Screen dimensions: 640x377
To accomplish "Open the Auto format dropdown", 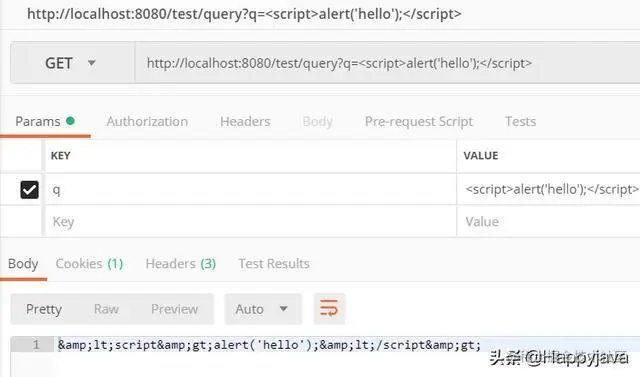I will point(263,309).
